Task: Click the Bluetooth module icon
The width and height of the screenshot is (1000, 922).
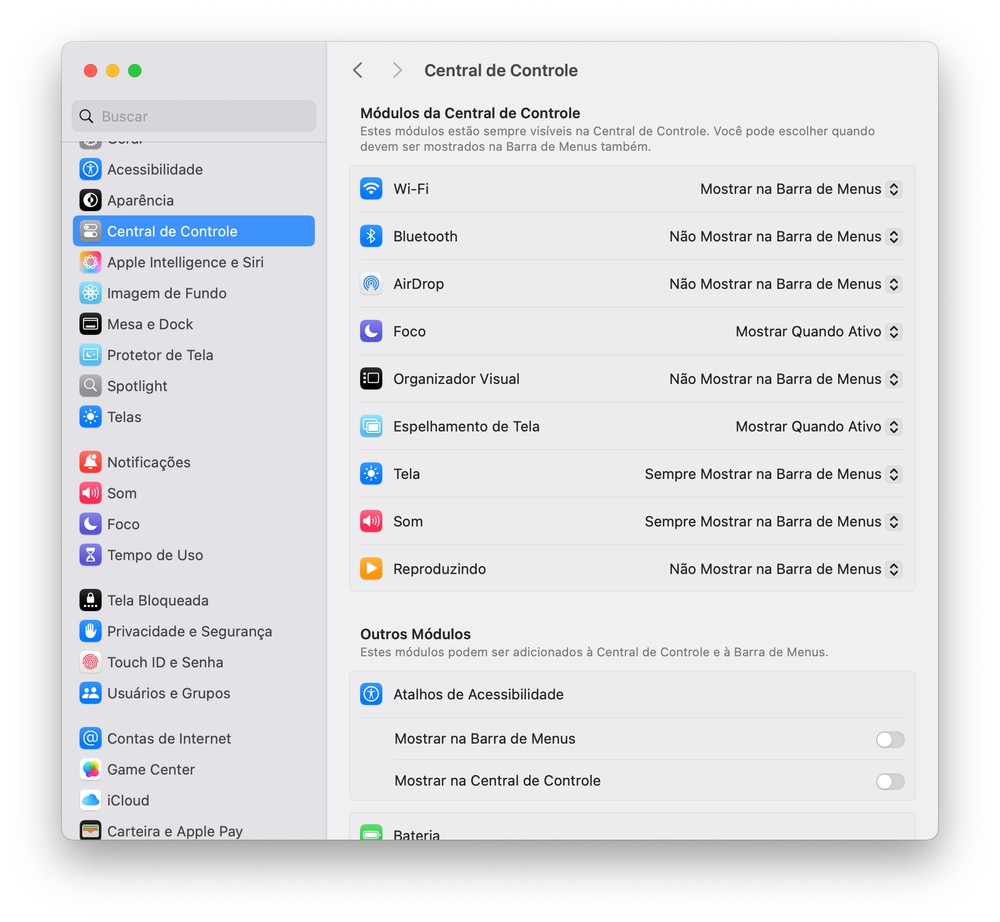Action: tap(371, 236)
